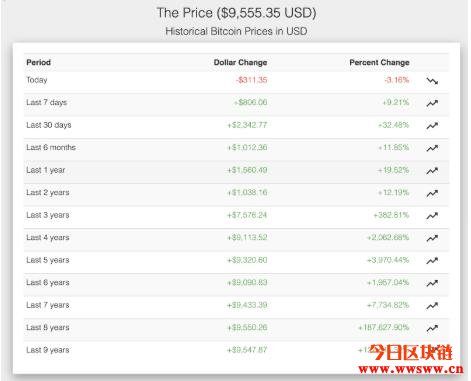Click uptrend icon for Last 2 years

(x=432, y=193)
